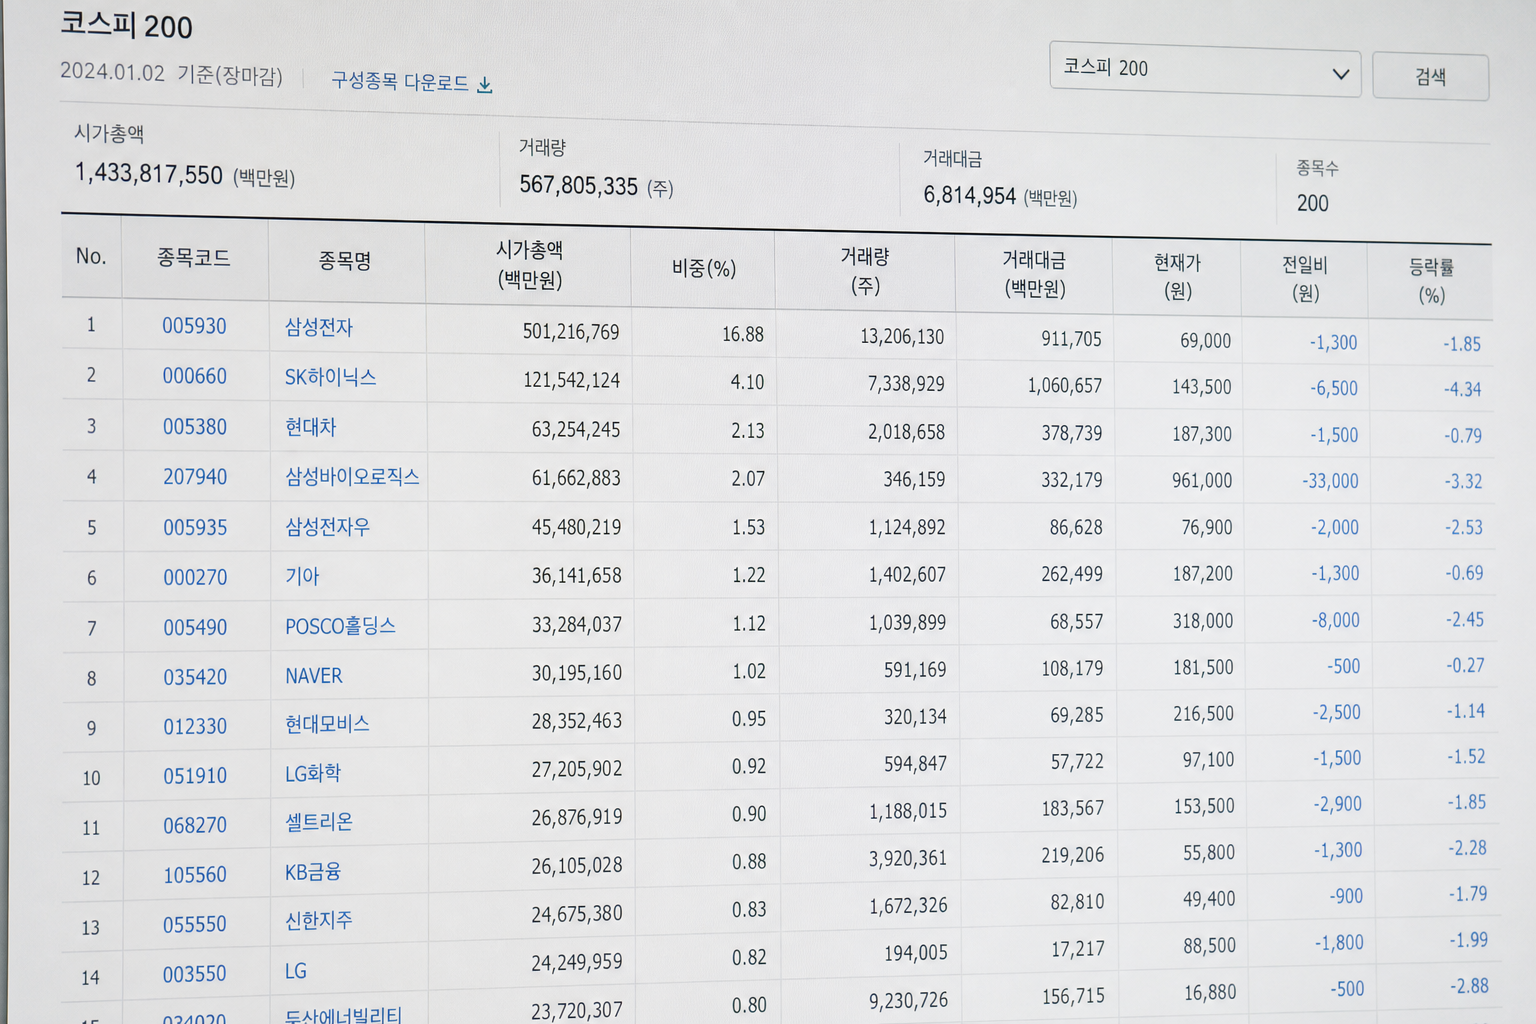Select total trading value 6,814,954
1536x1024 pixels.
click(970, 195)
